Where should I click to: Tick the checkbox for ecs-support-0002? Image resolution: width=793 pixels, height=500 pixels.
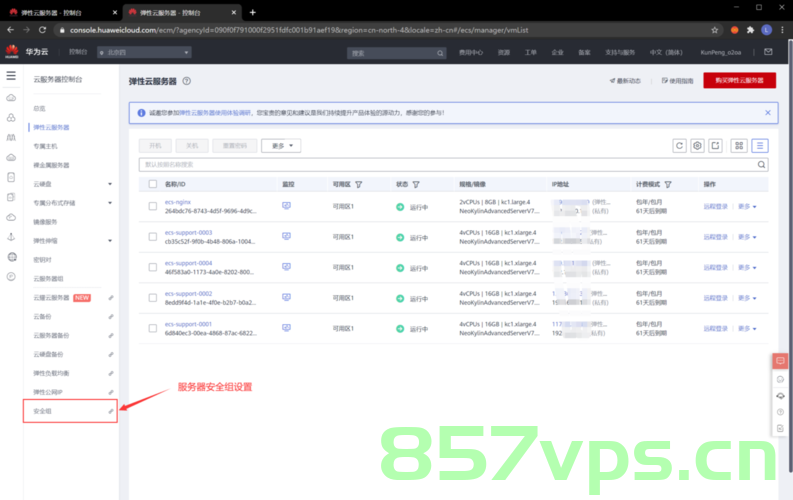(153, 298)
